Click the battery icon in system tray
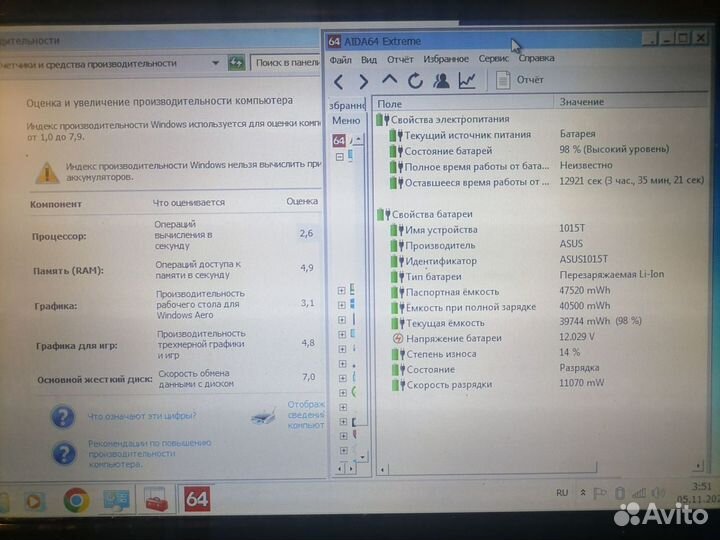The height and width of the screenshot is (540, 720). point(619,493)
